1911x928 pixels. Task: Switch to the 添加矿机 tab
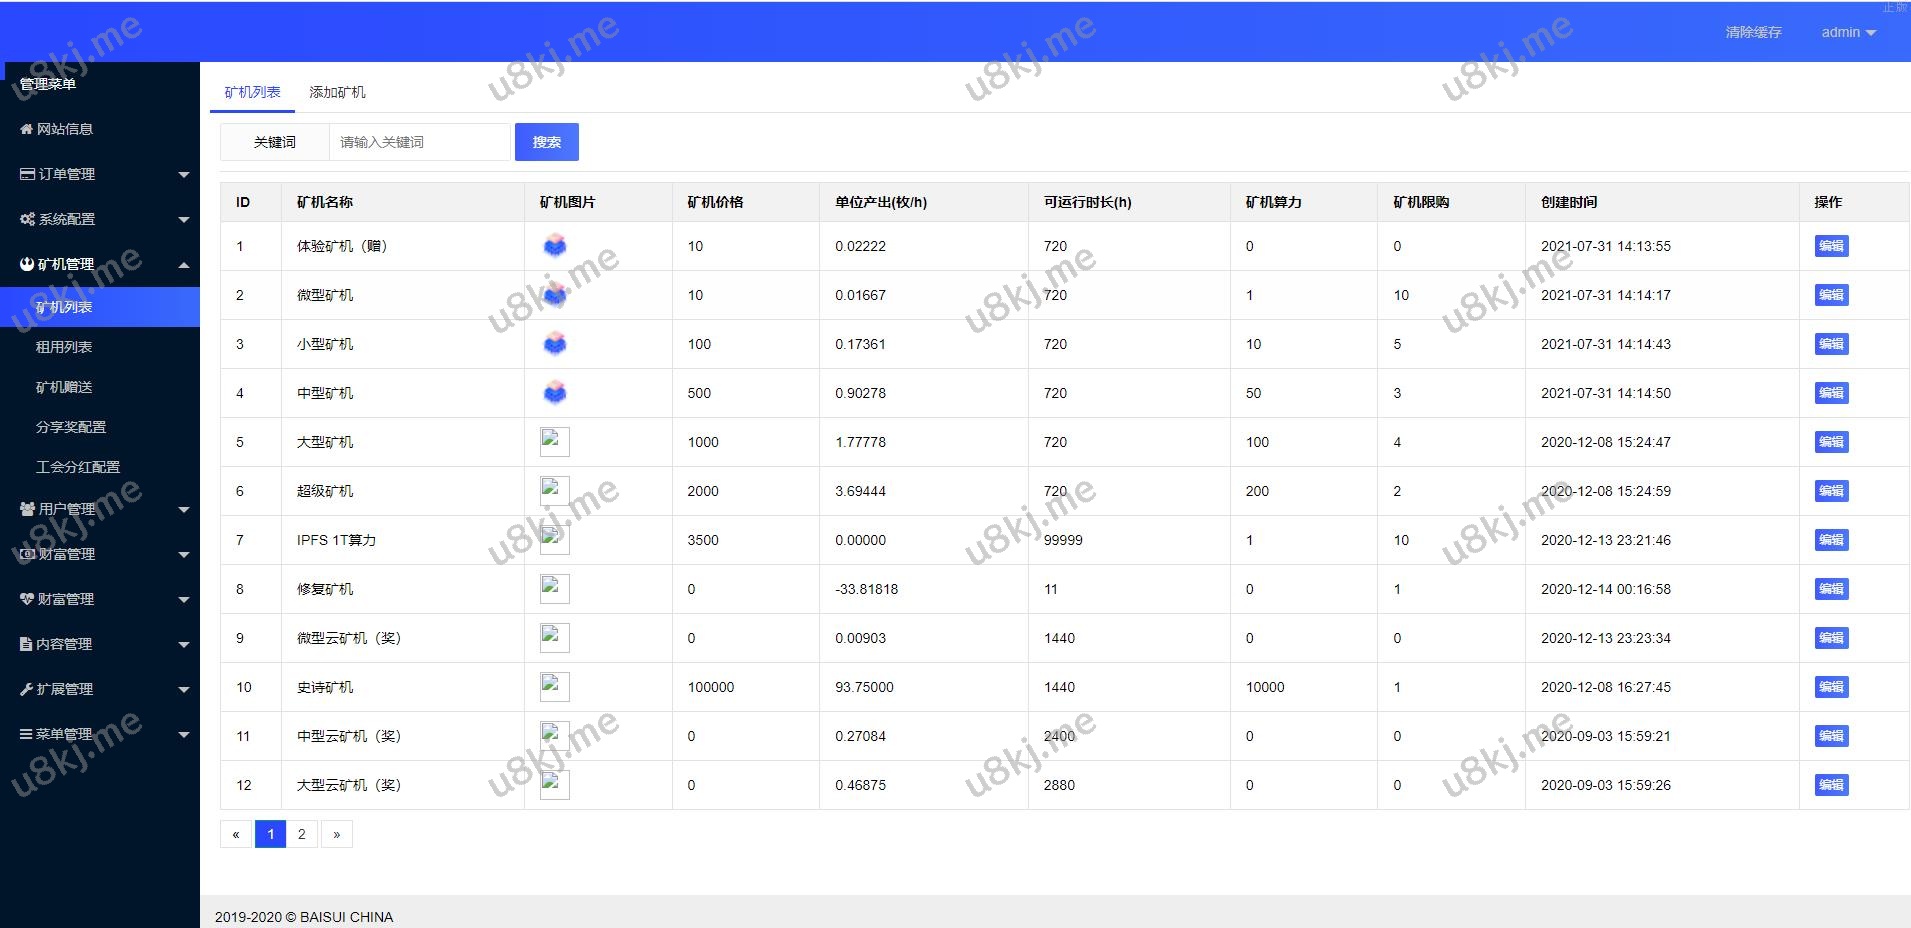(x=337, y=92)
